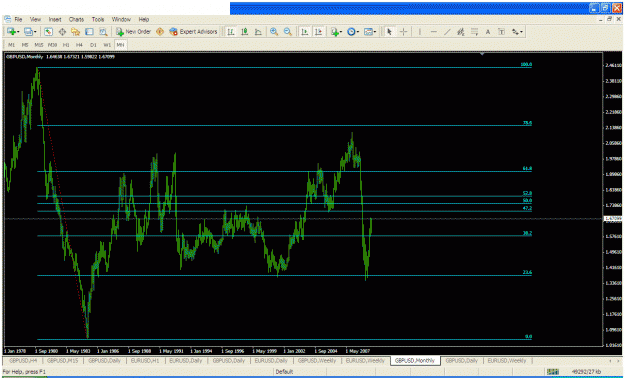Screen dimensions: 625x378
Task: Switch to D1 timeframe
Action: click(93, 45)
